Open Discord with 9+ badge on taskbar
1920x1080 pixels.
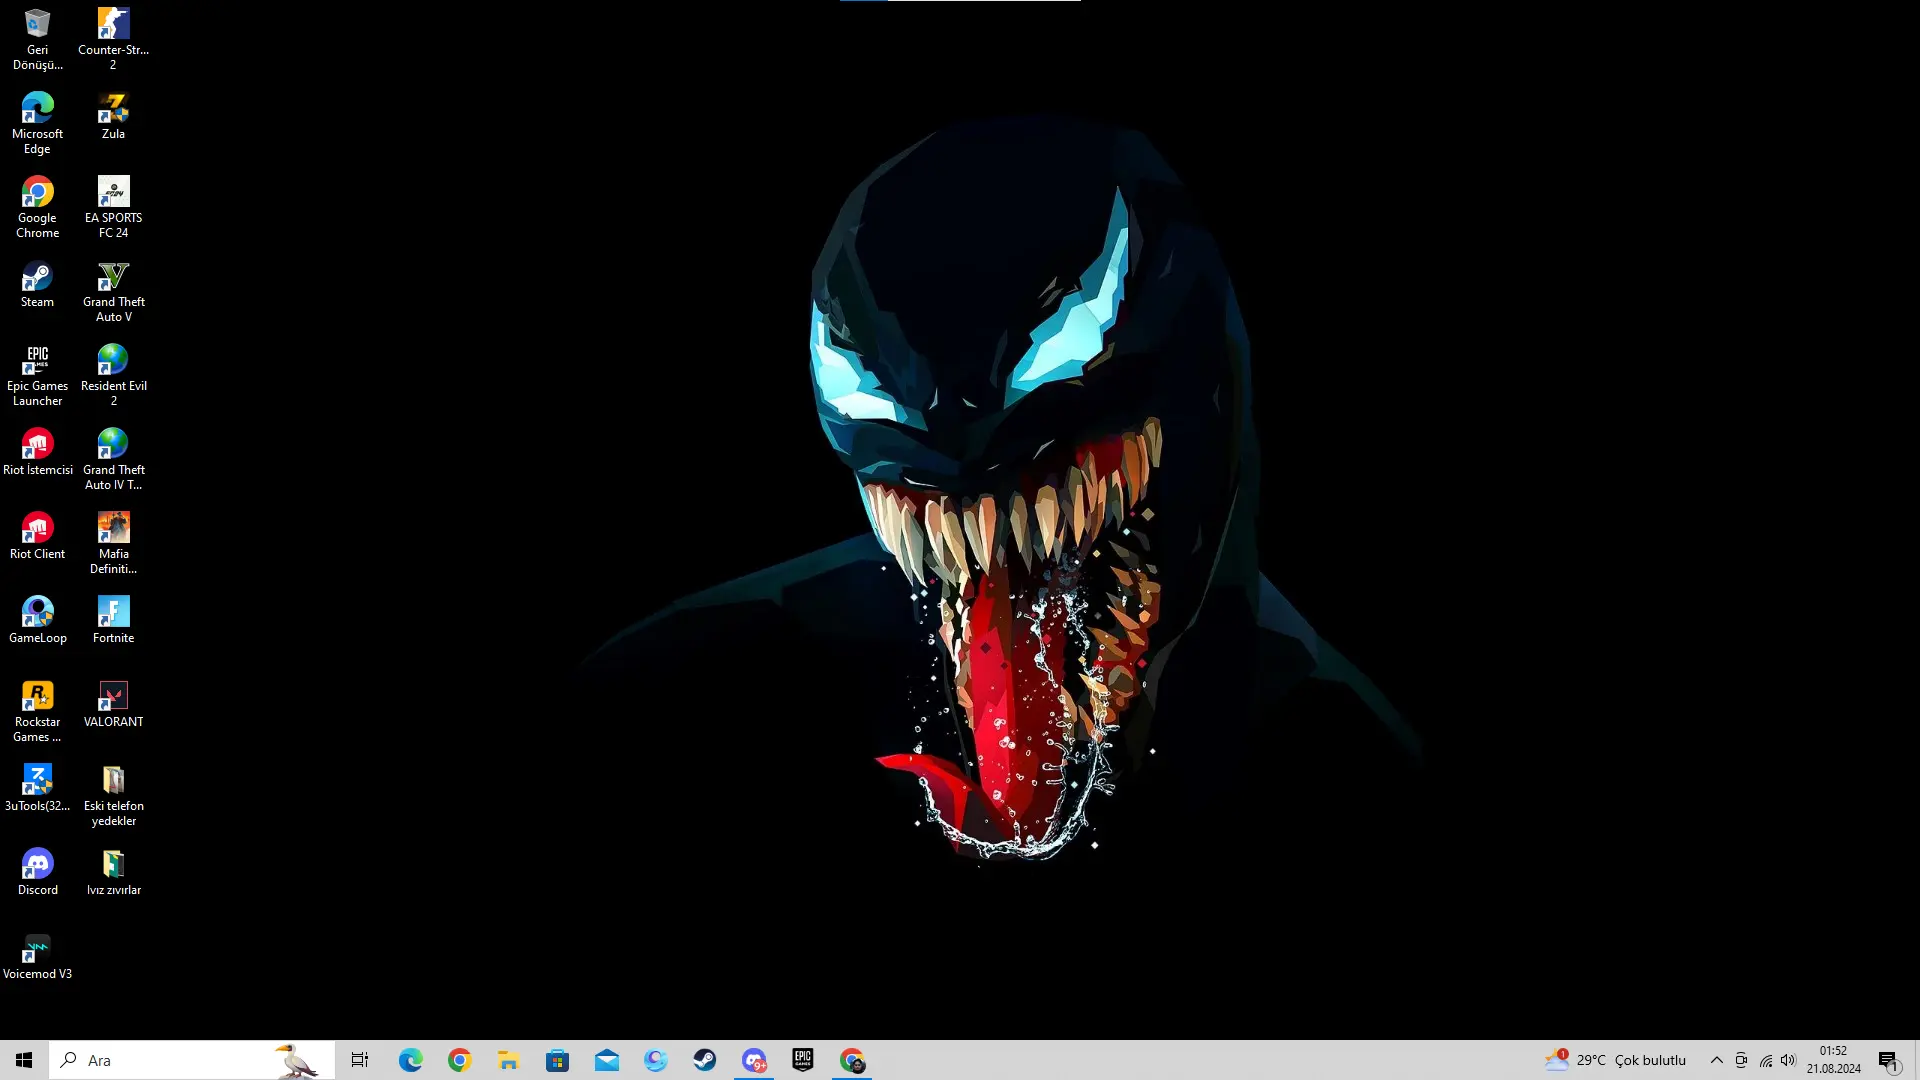click(x=754, y=1060)
